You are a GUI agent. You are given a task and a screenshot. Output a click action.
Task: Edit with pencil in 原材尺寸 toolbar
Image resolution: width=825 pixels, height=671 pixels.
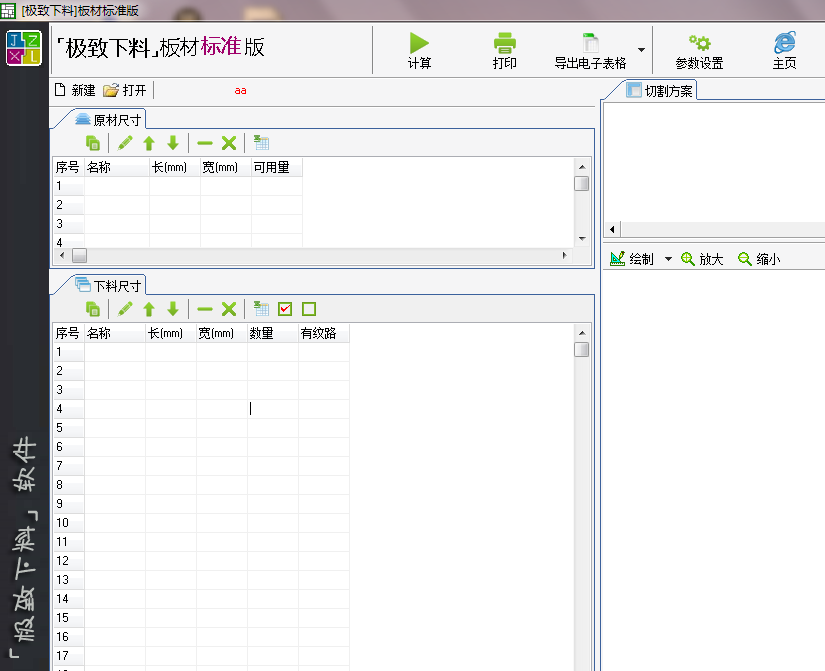pos(125,143)
